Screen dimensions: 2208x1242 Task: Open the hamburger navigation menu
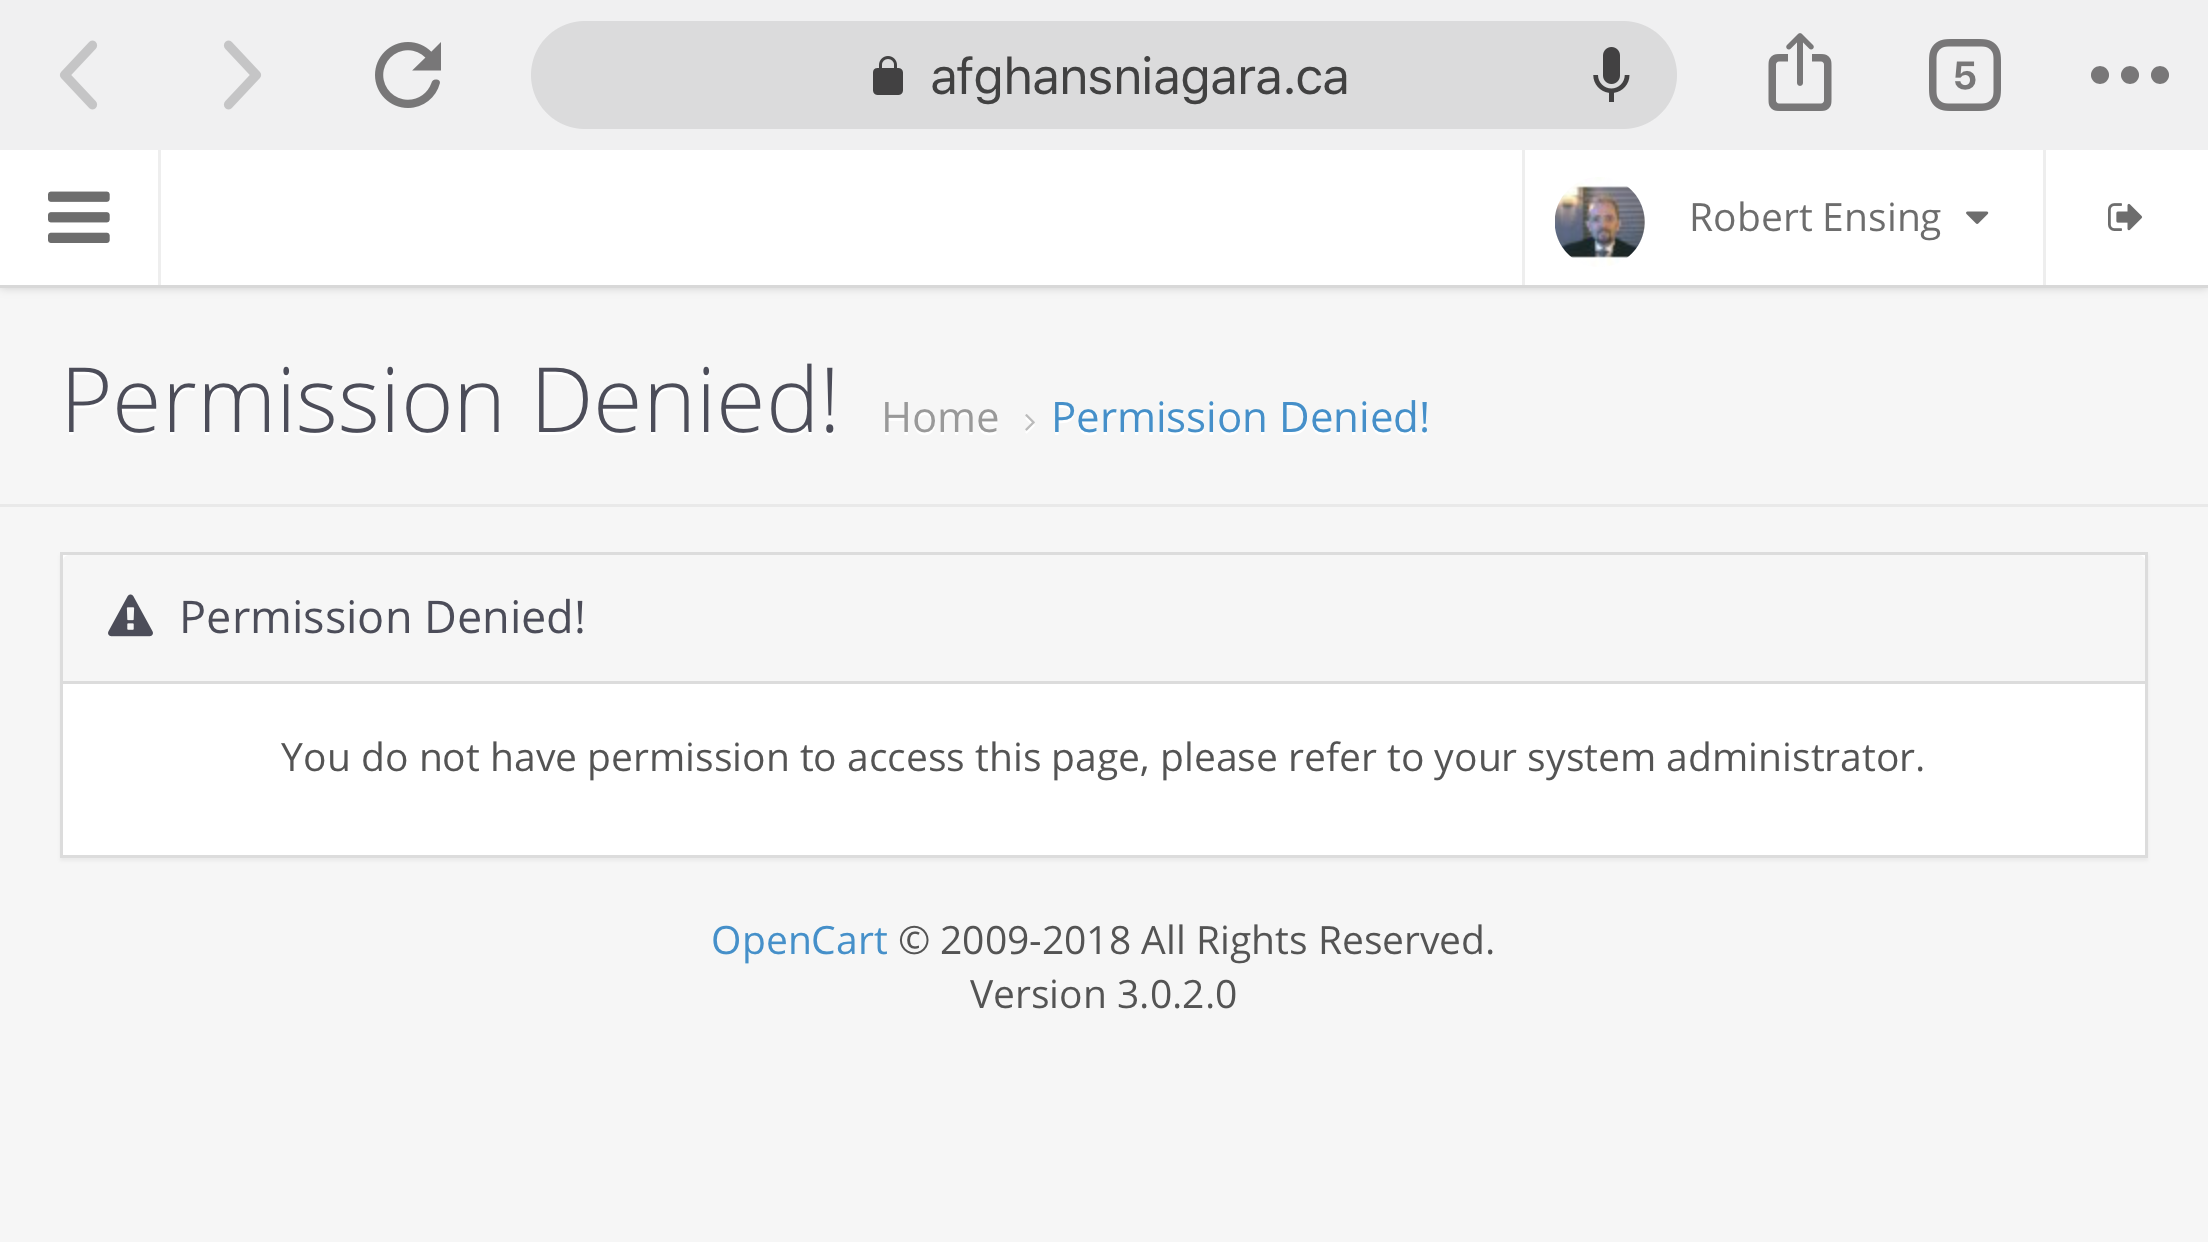point(79,217)
